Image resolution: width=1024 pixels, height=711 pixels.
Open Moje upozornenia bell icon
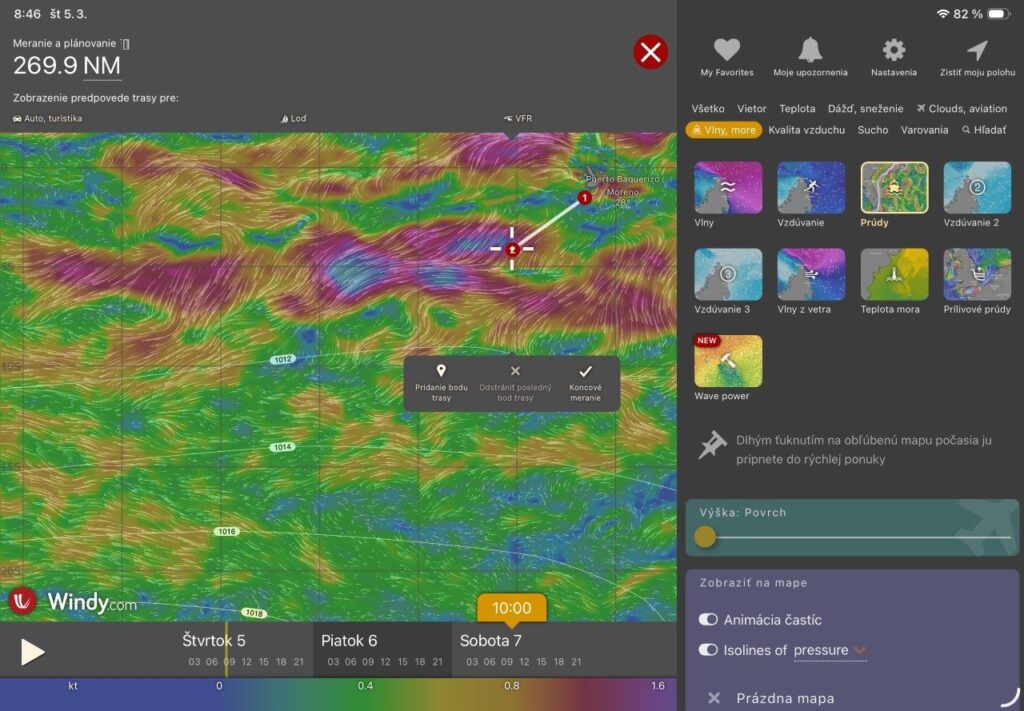pyautogui.click(x=810, y=51)
